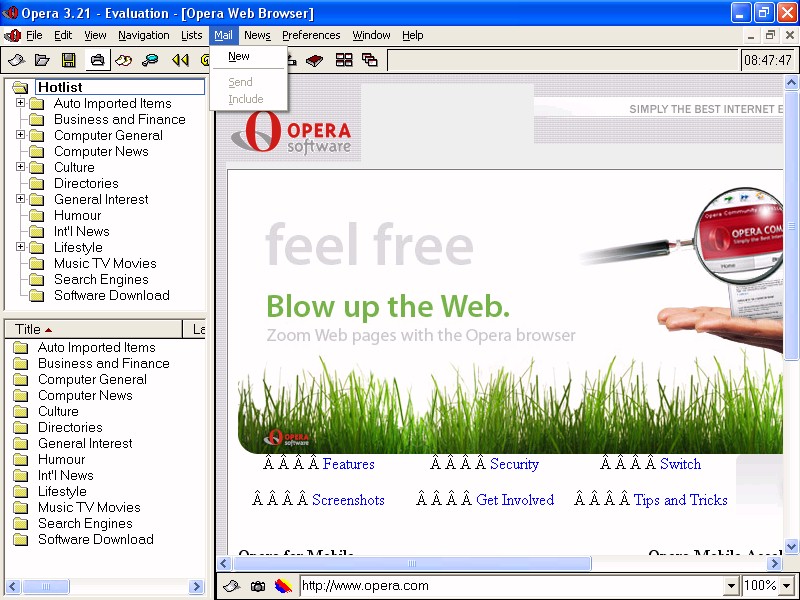Click the Opera logo in page header
Viewport: 800px width, 600px height.
pos(291,132)
